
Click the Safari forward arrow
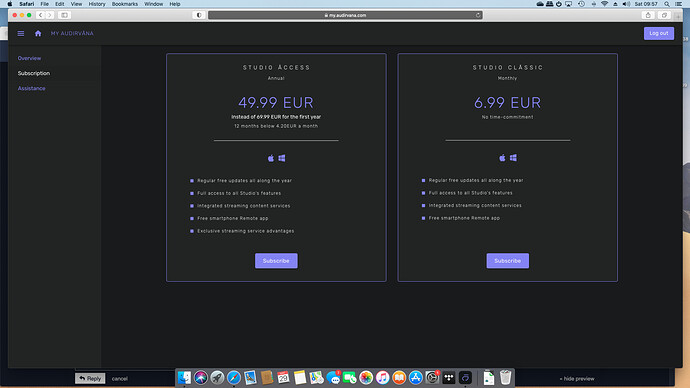[50, 15]
